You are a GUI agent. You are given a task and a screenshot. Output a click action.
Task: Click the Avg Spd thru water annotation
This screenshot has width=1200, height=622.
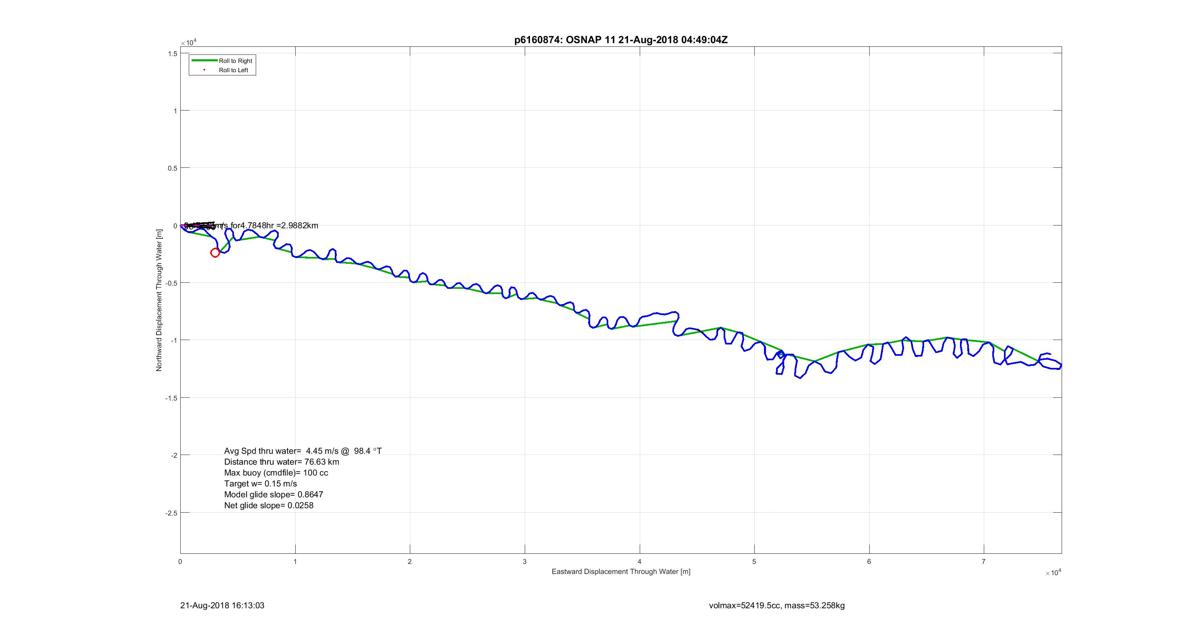pyautogui.click(x=303, y=451)
